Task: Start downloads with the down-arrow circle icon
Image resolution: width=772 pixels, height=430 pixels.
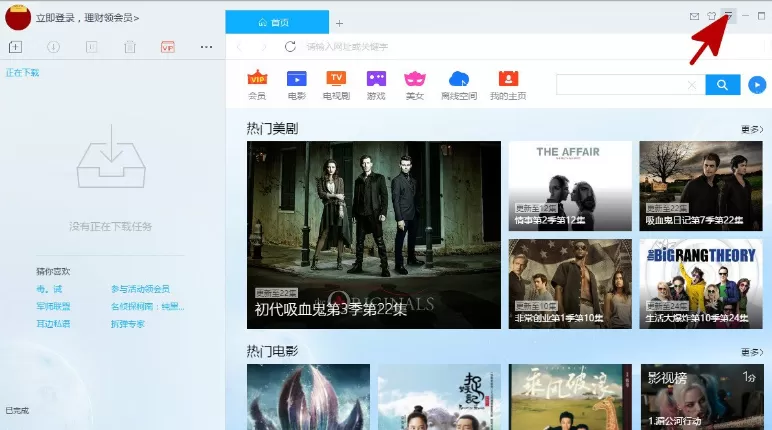Action: pos(53,47)
